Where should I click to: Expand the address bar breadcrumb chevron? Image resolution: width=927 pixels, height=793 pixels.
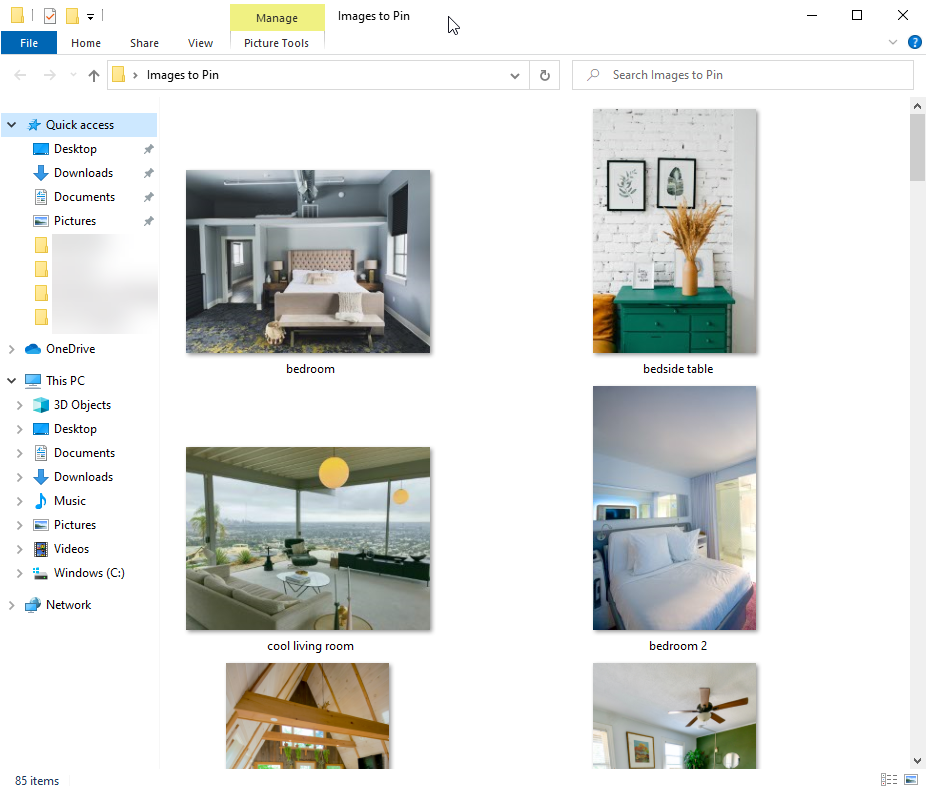coord(135,75)
